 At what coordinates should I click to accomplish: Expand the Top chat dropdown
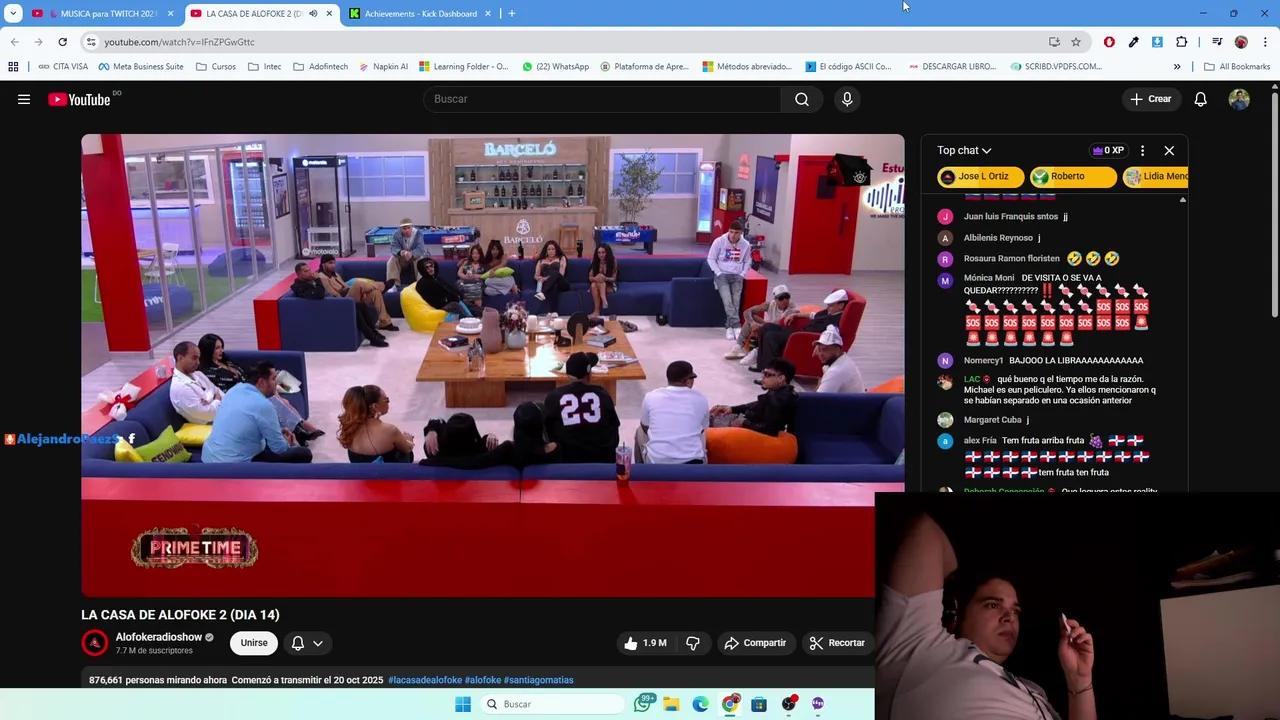(964, 151)
